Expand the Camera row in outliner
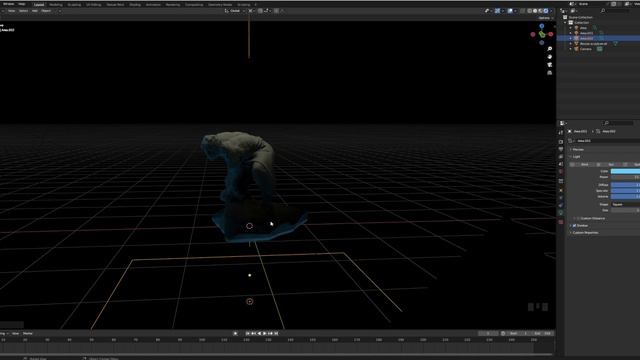Image resolution: width=640 pixels, height=360 pixels. 571,49
